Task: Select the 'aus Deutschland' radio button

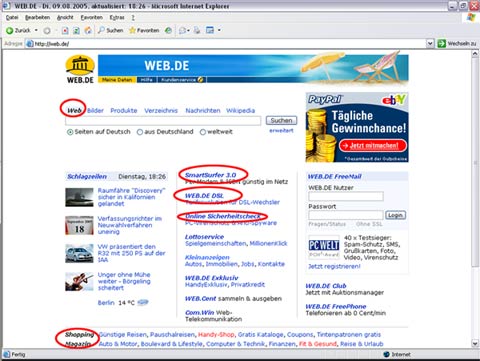Action: [x=140, y=132]
